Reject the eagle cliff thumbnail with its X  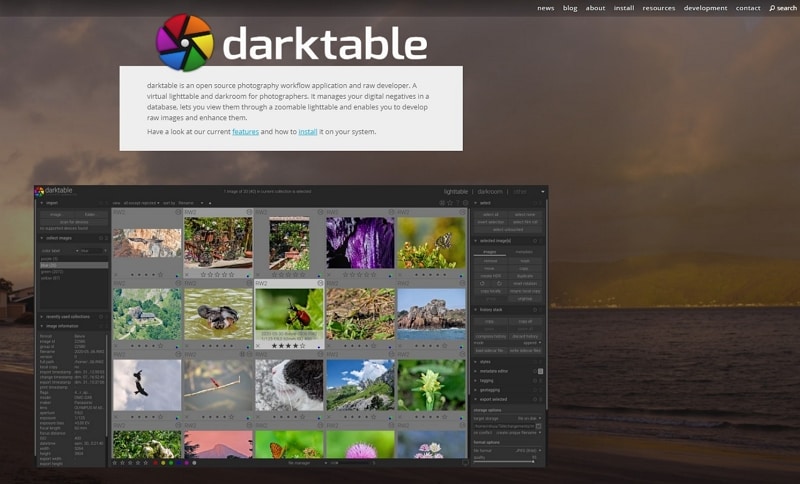116,274
